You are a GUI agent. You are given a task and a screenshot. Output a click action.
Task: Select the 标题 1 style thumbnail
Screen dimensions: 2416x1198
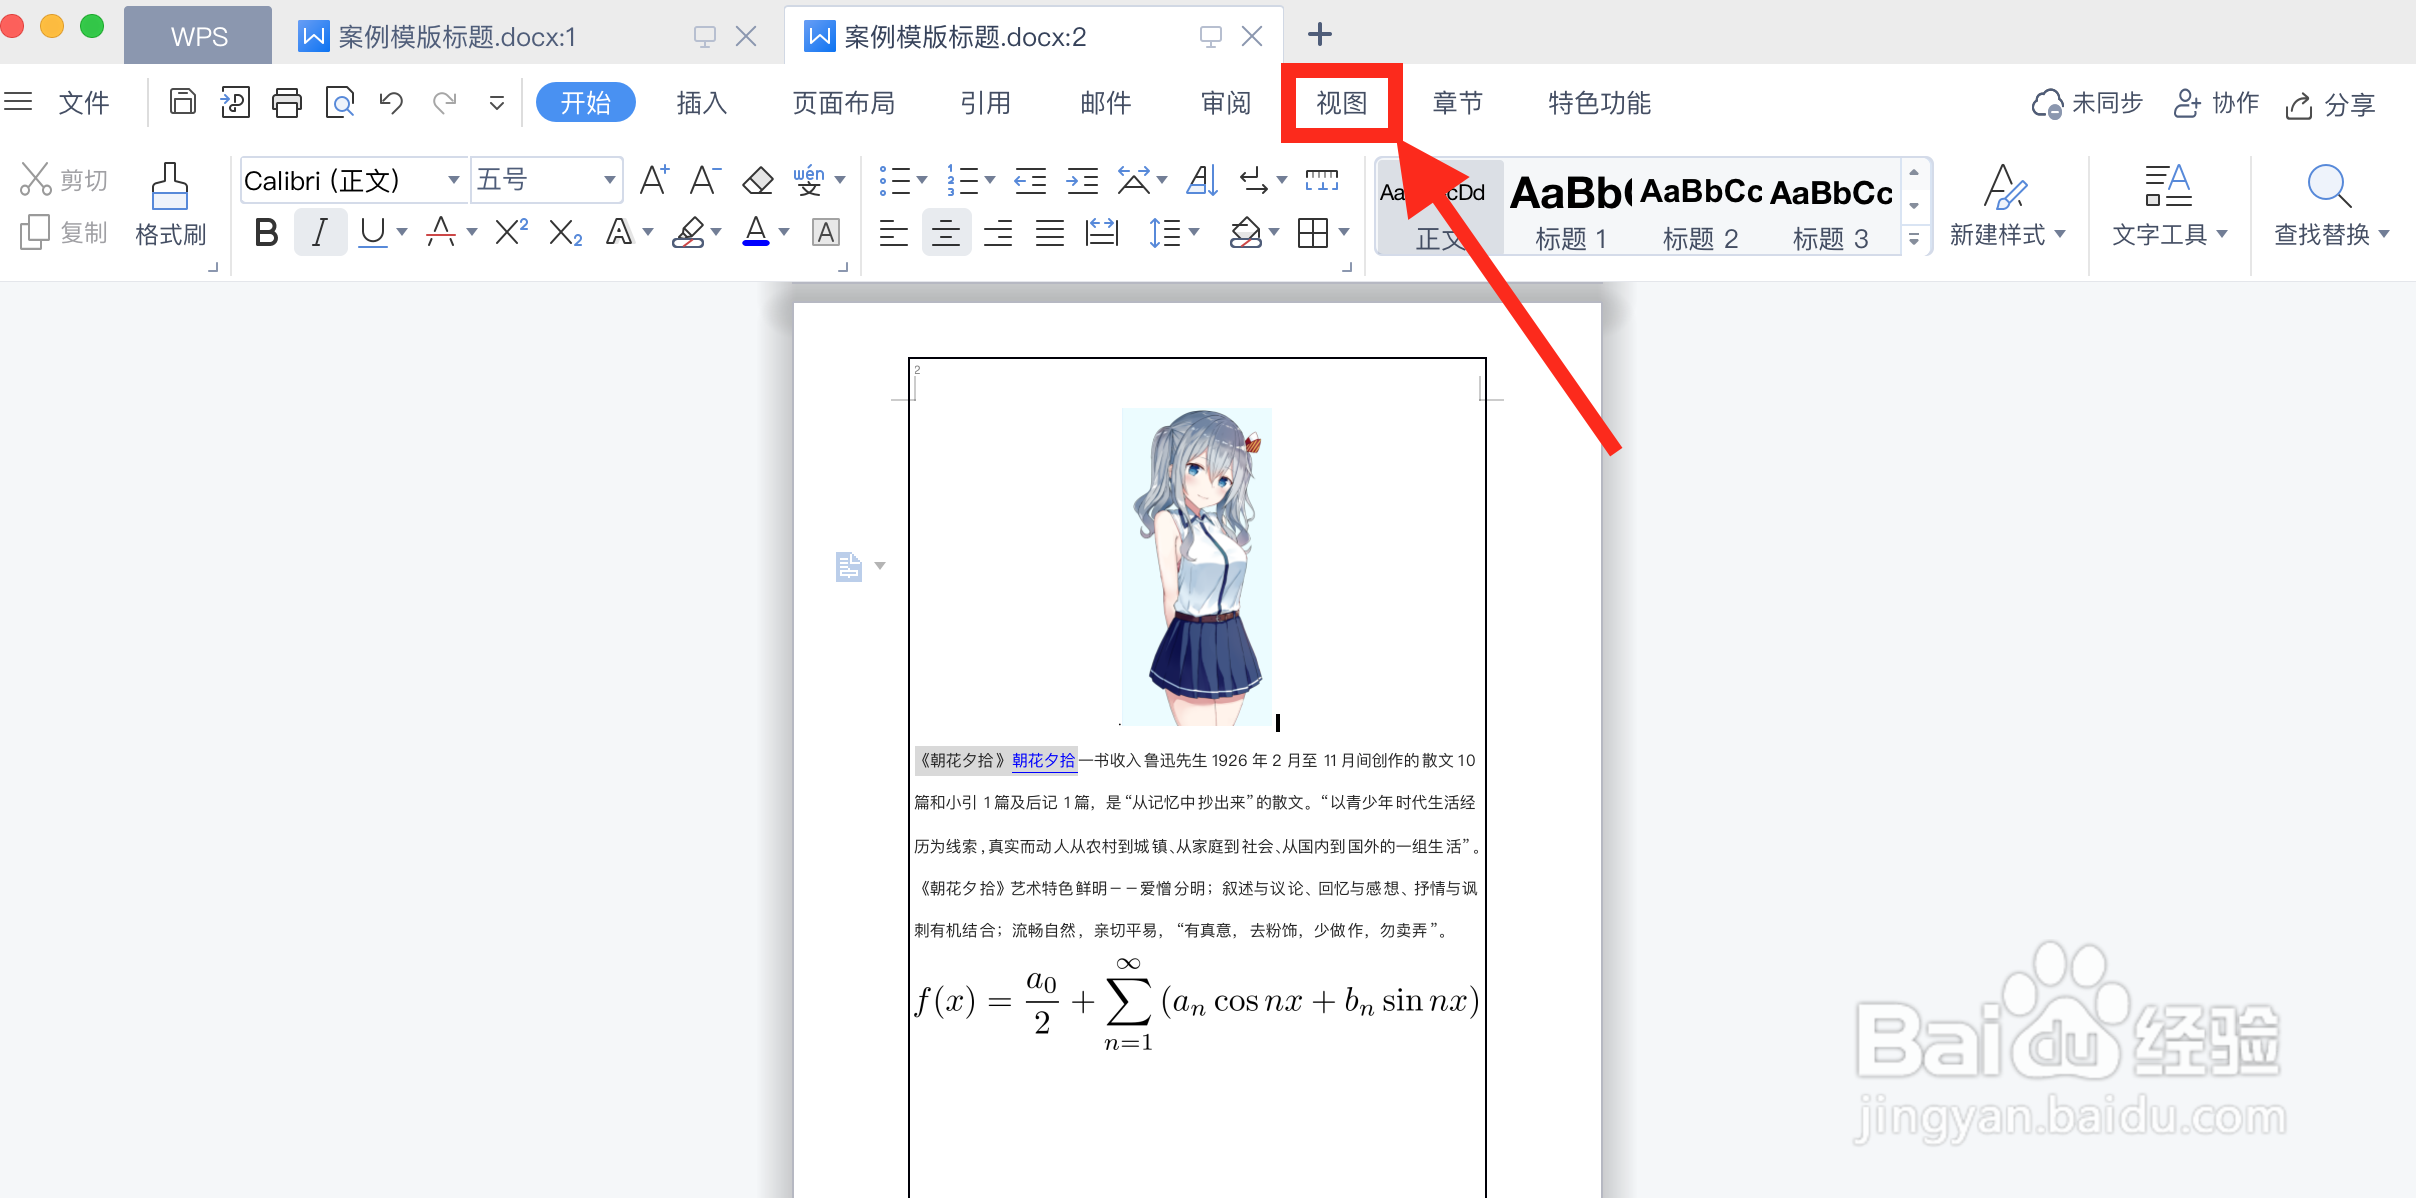(x=1570, y=210)
